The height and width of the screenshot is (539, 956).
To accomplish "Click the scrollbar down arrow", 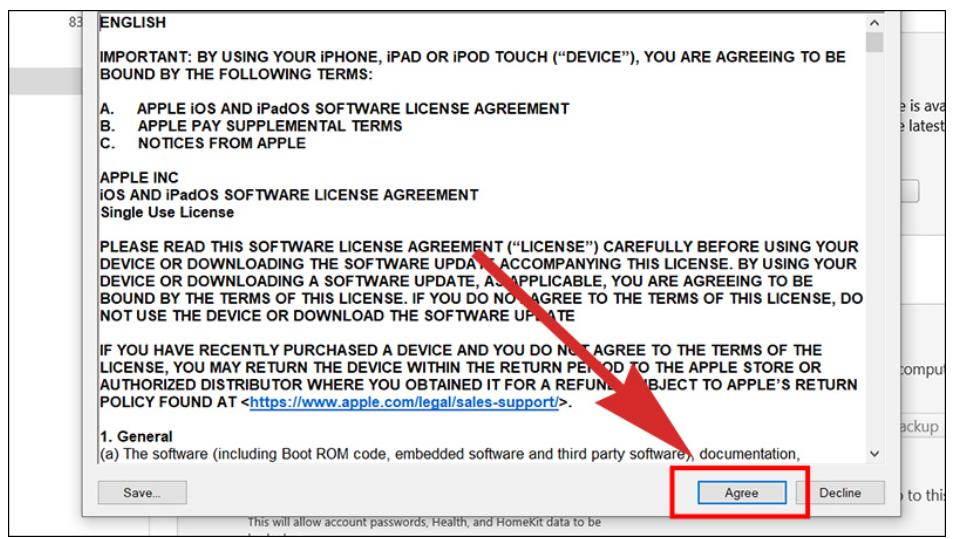I will [874, 453].
